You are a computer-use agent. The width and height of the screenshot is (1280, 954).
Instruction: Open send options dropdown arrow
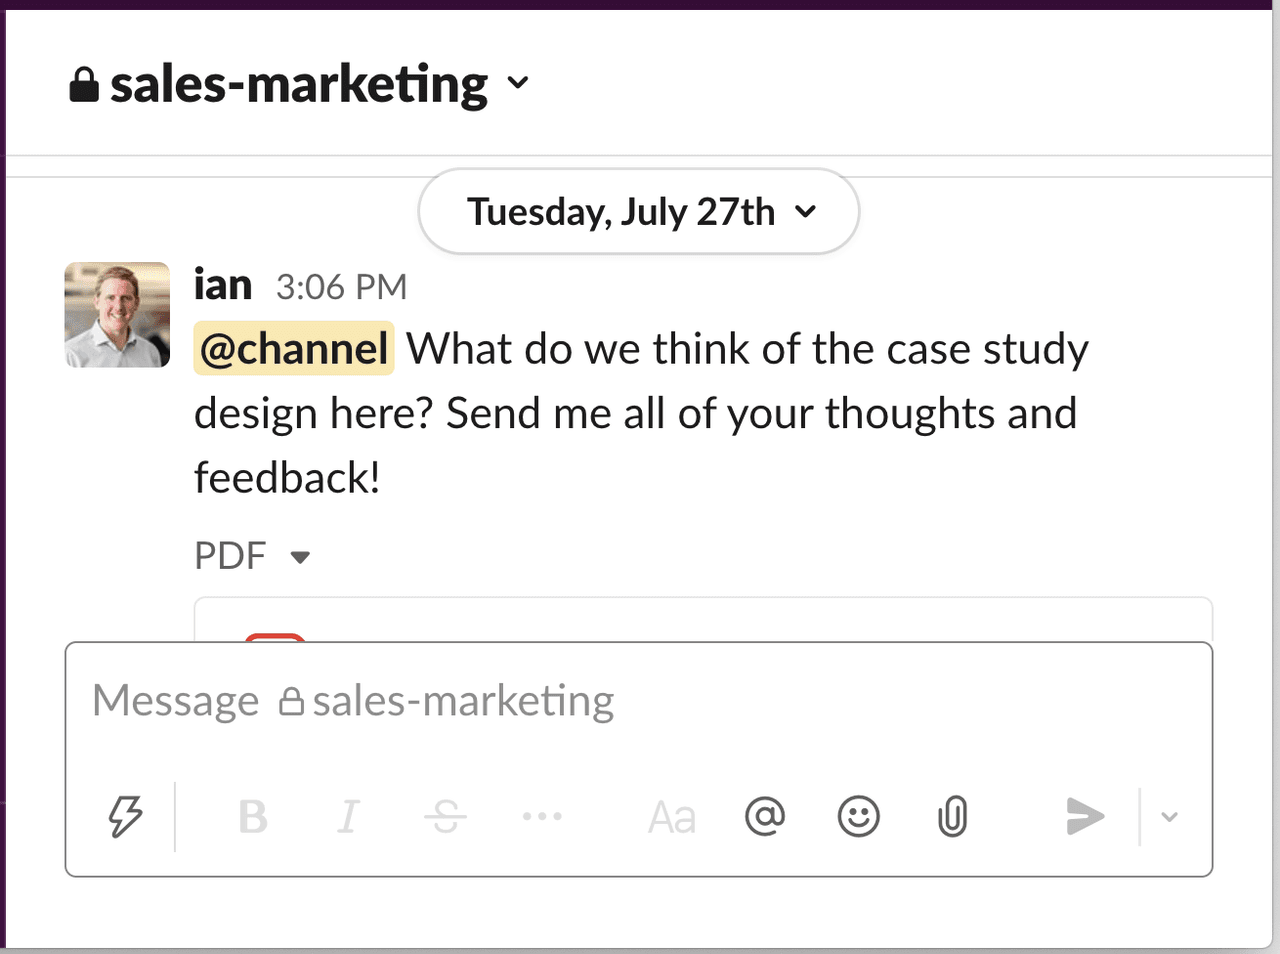1169,817
